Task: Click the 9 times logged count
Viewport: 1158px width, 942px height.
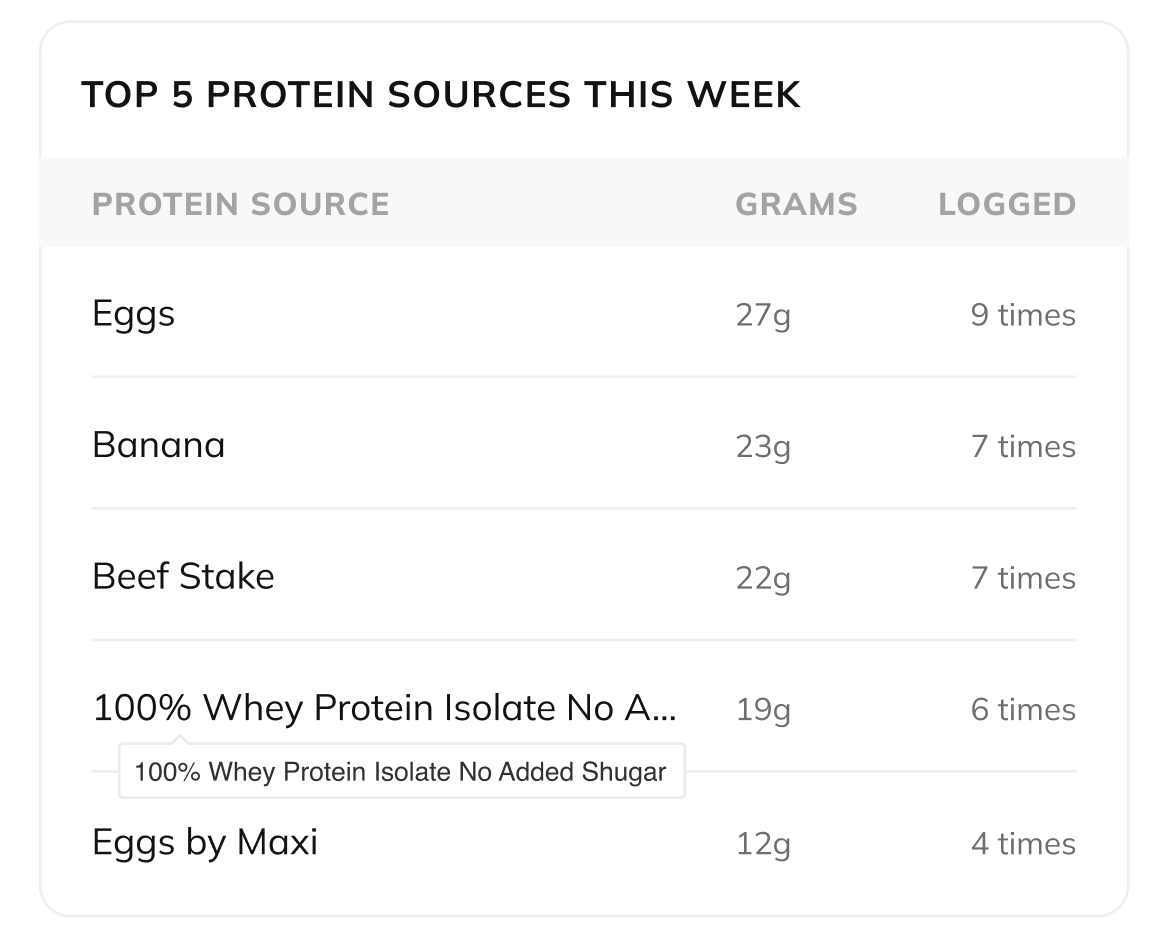Action: tap(1023, 315)
